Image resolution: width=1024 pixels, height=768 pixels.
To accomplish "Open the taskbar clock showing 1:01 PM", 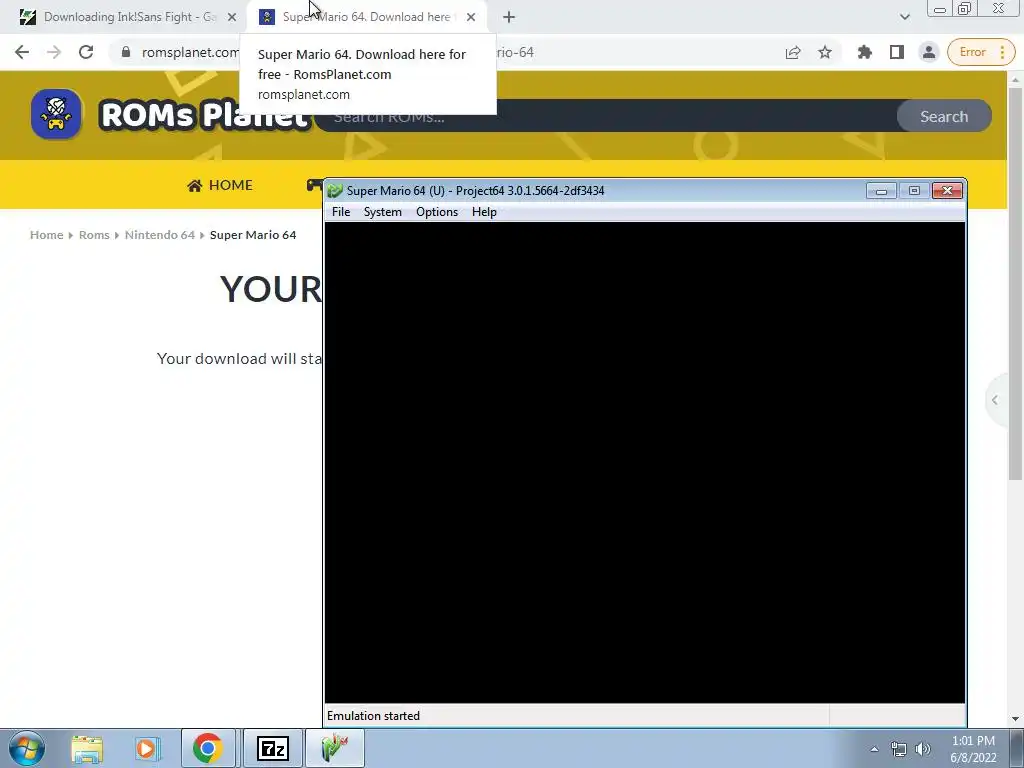I will point(973,749).
